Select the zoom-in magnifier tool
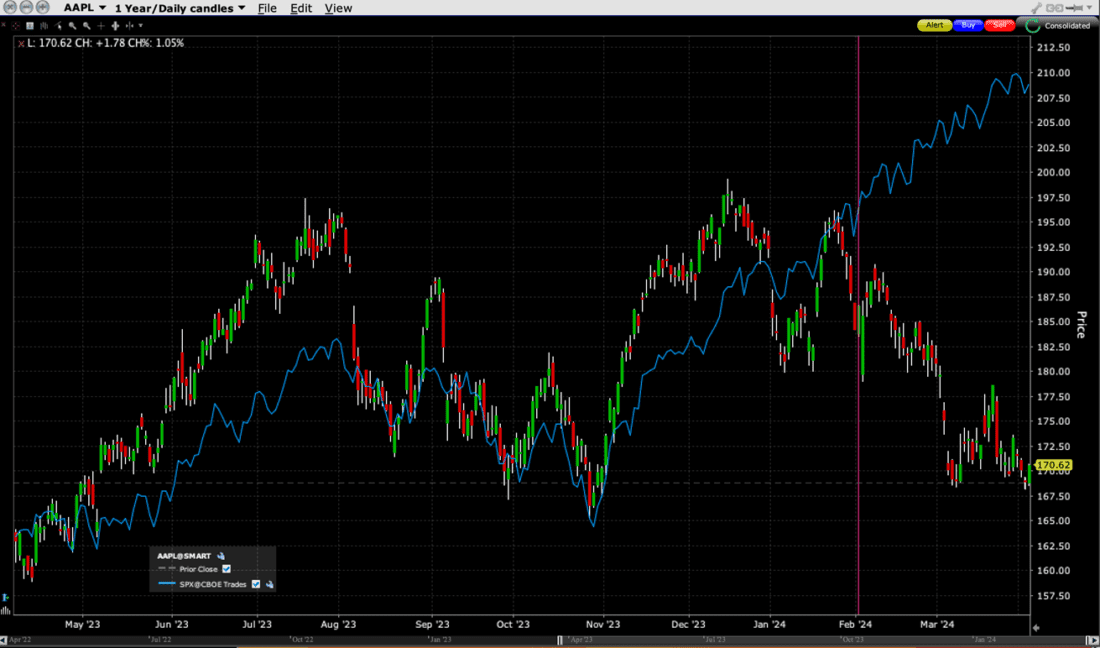1100x648 pixels. 73,25
